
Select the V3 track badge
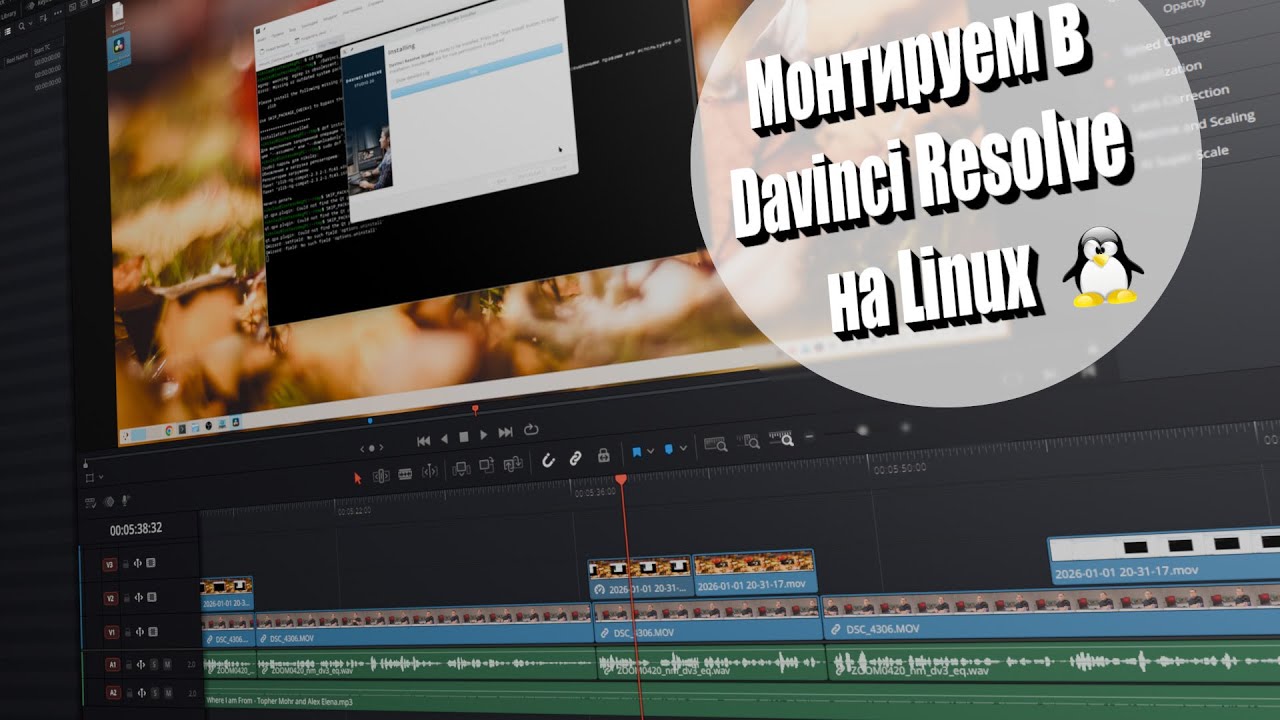[110, 565]
